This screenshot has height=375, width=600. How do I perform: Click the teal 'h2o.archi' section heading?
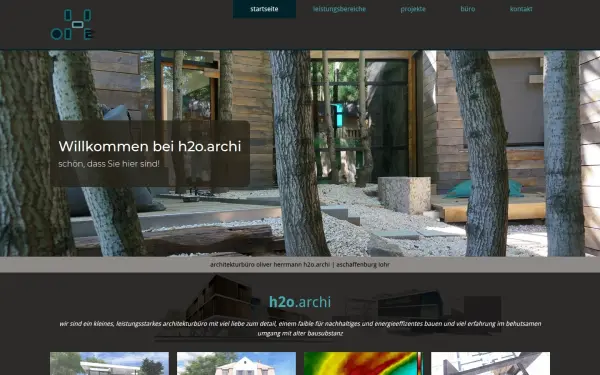point(300,302)
